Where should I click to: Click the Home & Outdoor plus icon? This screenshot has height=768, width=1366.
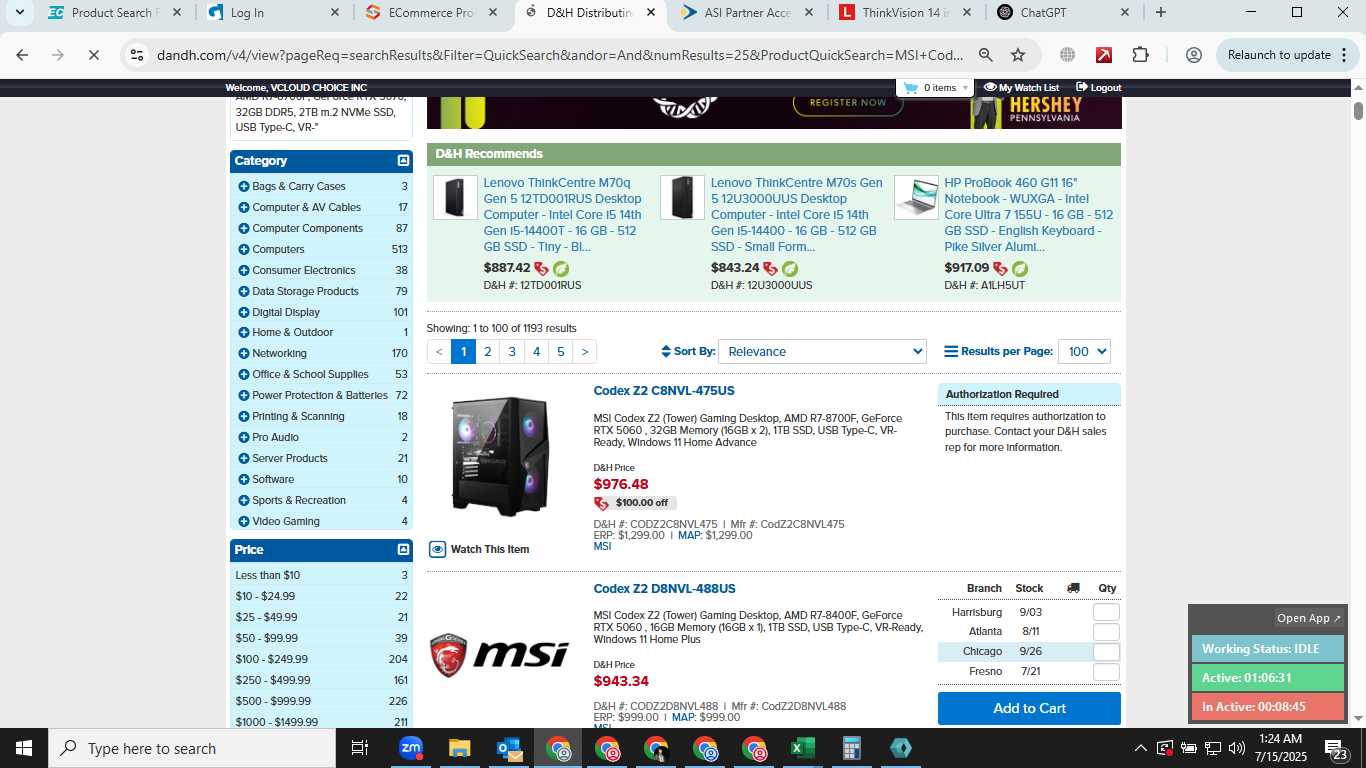(x=244, y=332)
